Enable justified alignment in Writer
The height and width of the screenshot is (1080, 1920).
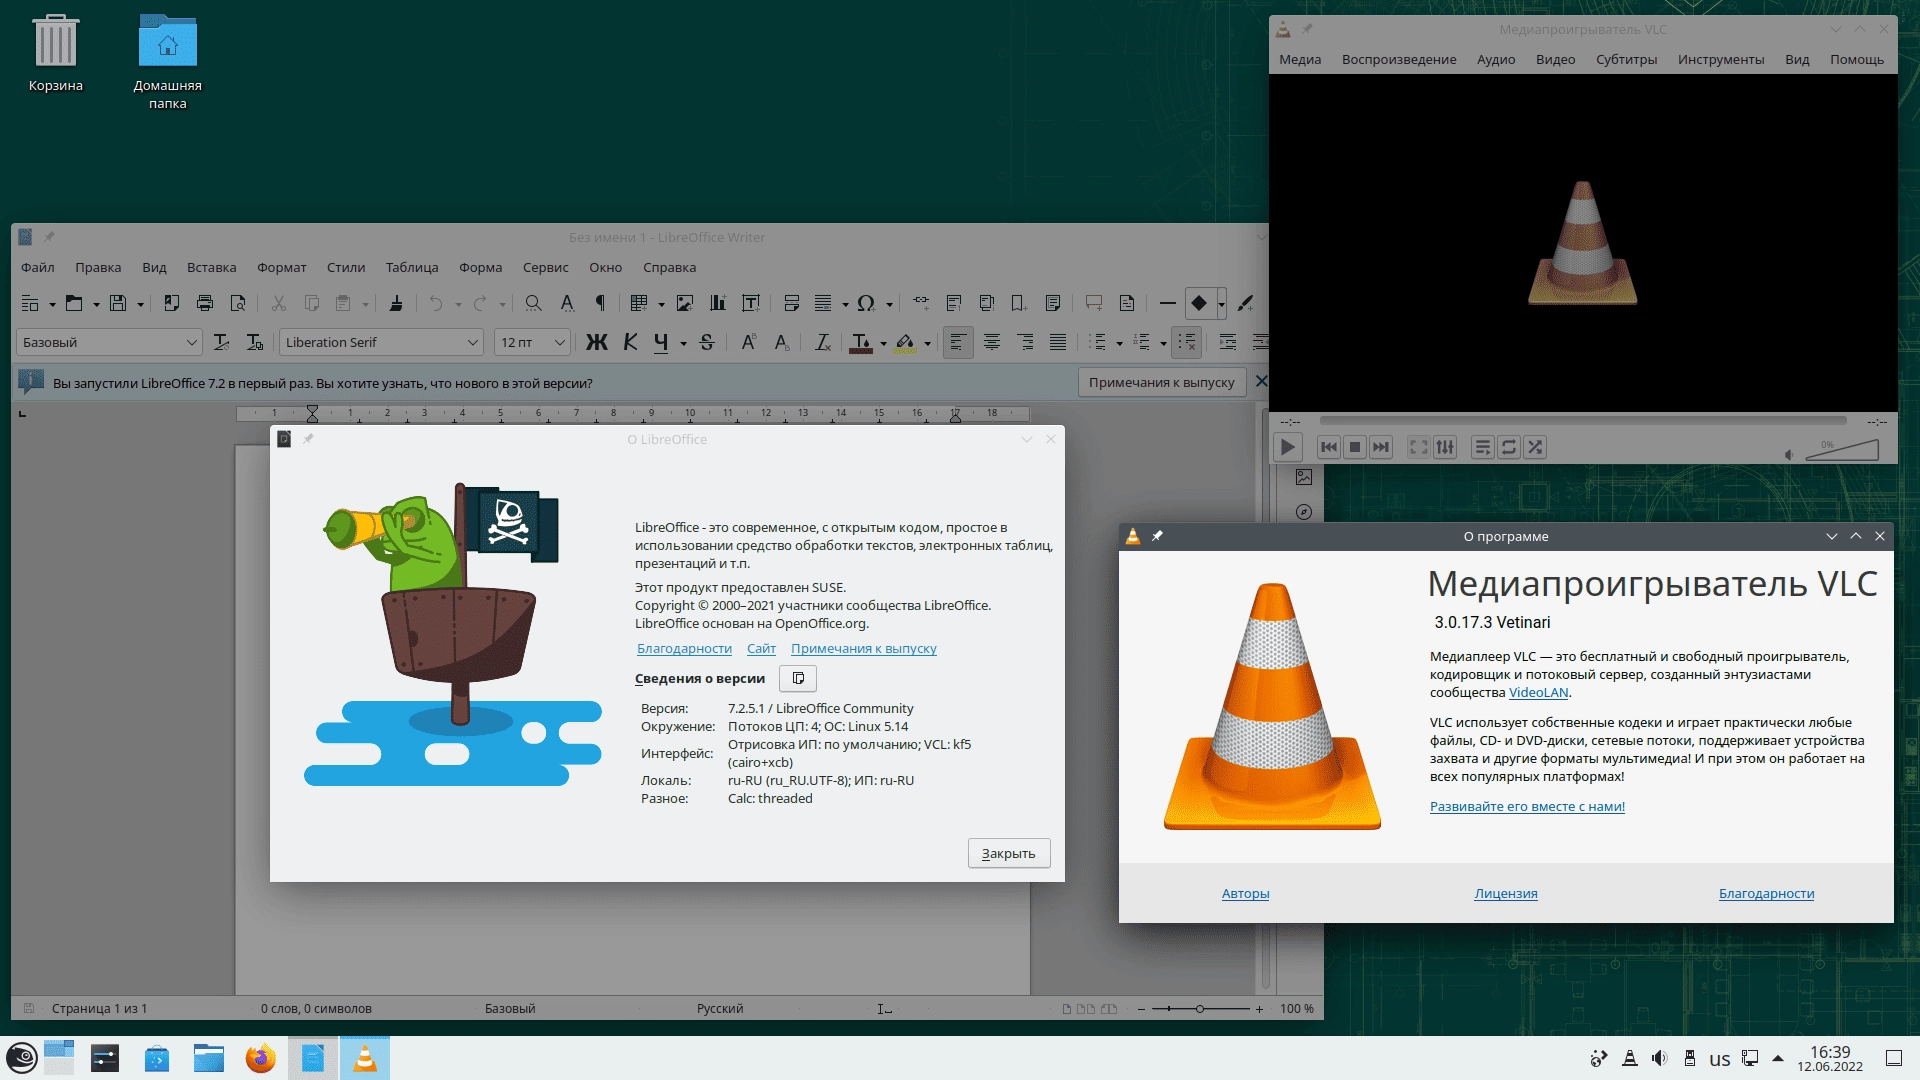[x=1058, y=342]
